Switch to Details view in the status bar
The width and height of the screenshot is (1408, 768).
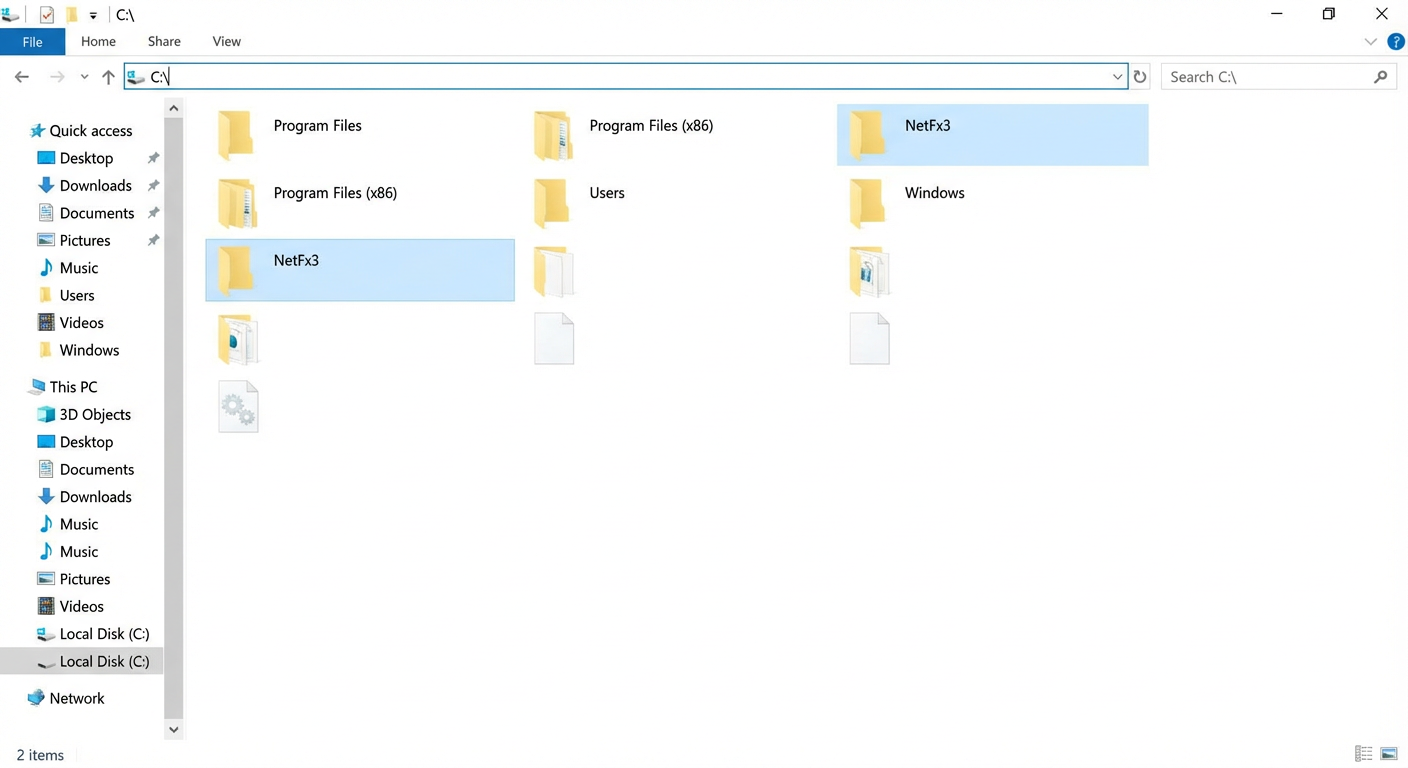[x=1363, y=753]
